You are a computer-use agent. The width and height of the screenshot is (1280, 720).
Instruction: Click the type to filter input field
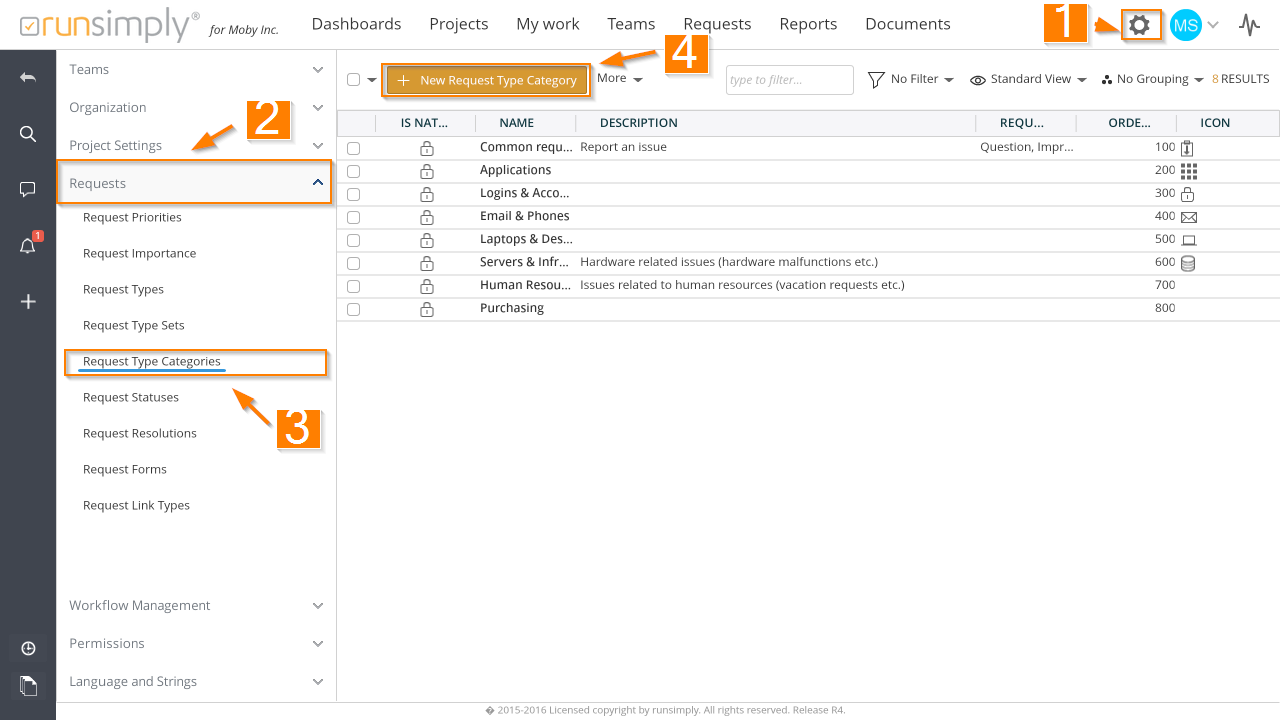pyautogui.click(x=789, y=80)
